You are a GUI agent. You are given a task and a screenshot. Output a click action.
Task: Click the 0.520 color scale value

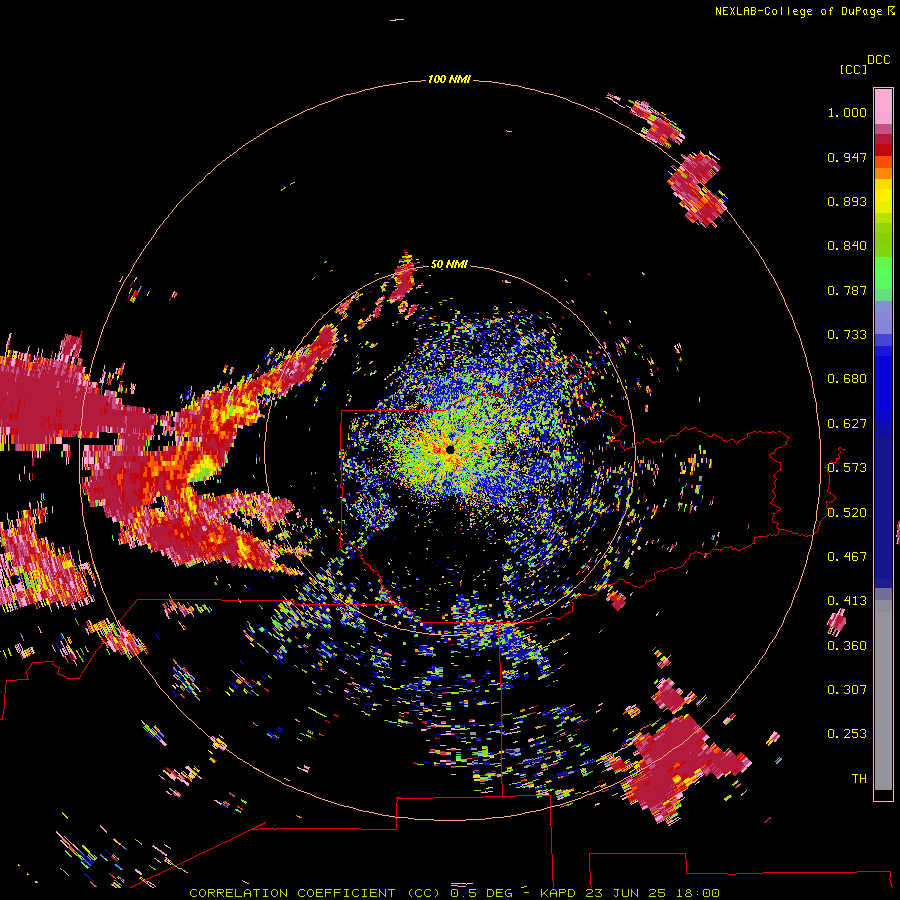pos(847,513)
